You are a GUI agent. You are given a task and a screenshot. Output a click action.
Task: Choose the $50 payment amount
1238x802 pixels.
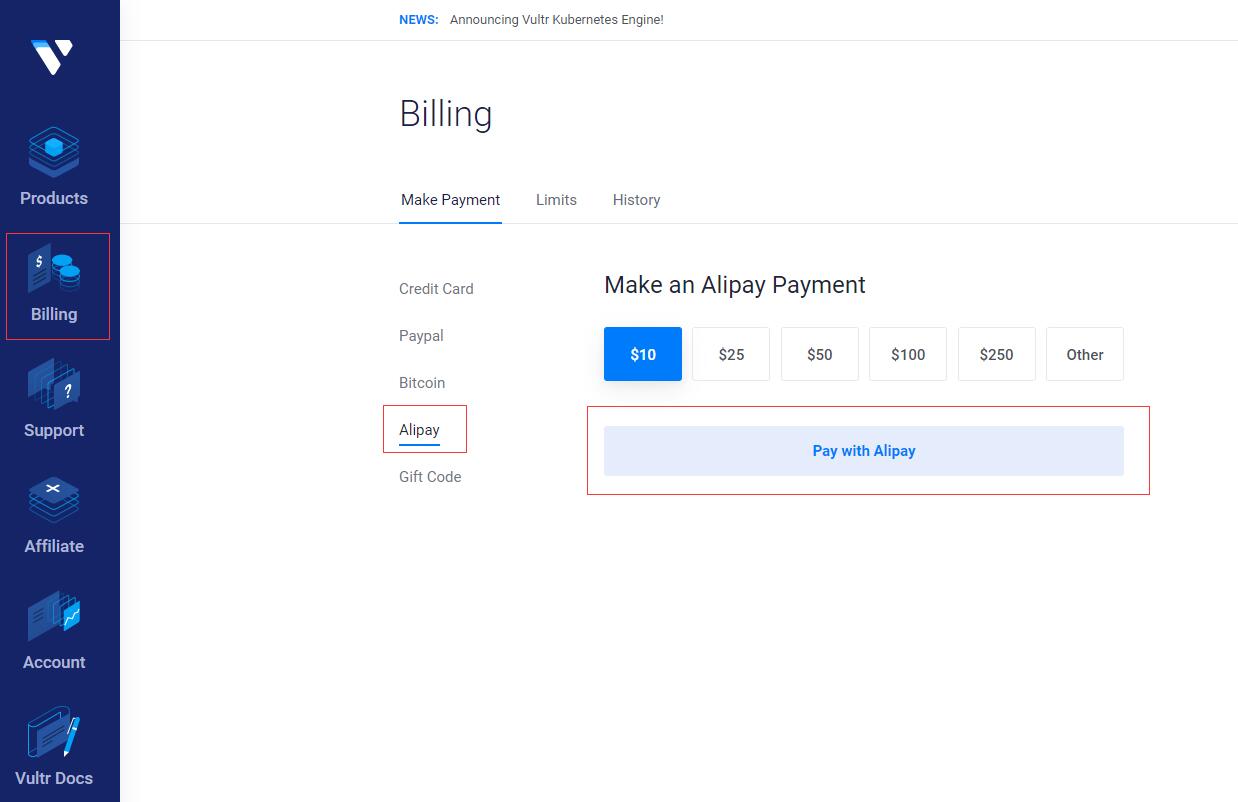click(x=820, y=354)
